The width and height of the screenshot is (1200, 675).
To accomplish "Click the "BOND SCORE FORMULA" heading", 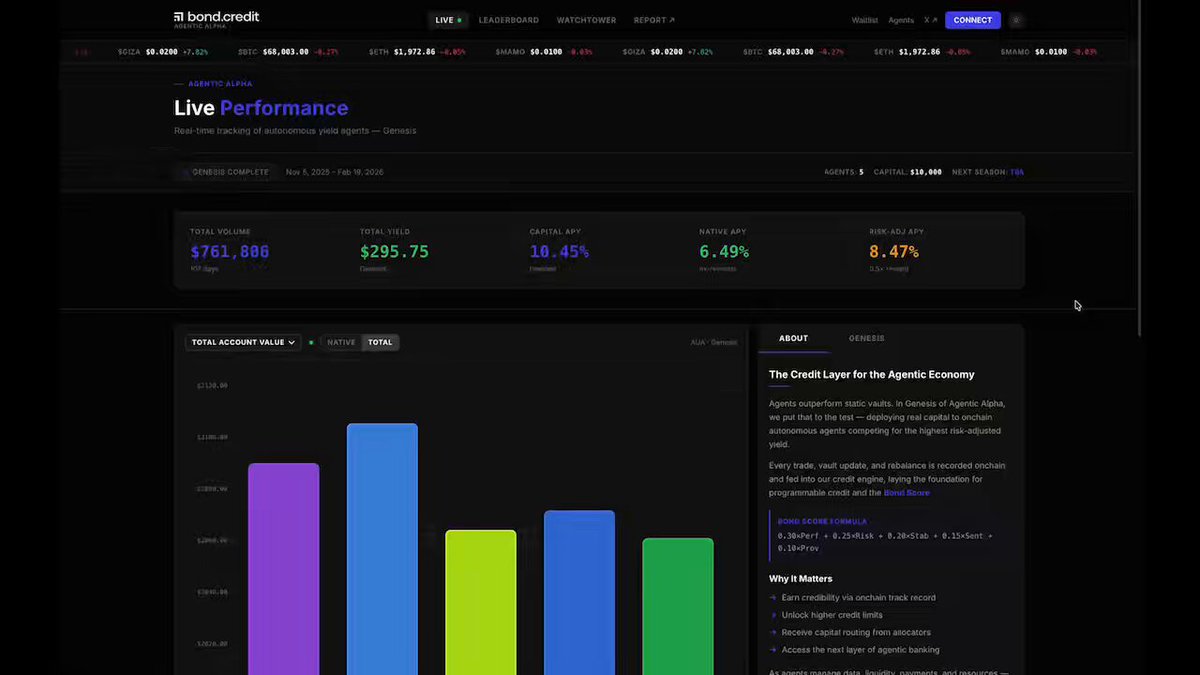I will coord(822,521).
